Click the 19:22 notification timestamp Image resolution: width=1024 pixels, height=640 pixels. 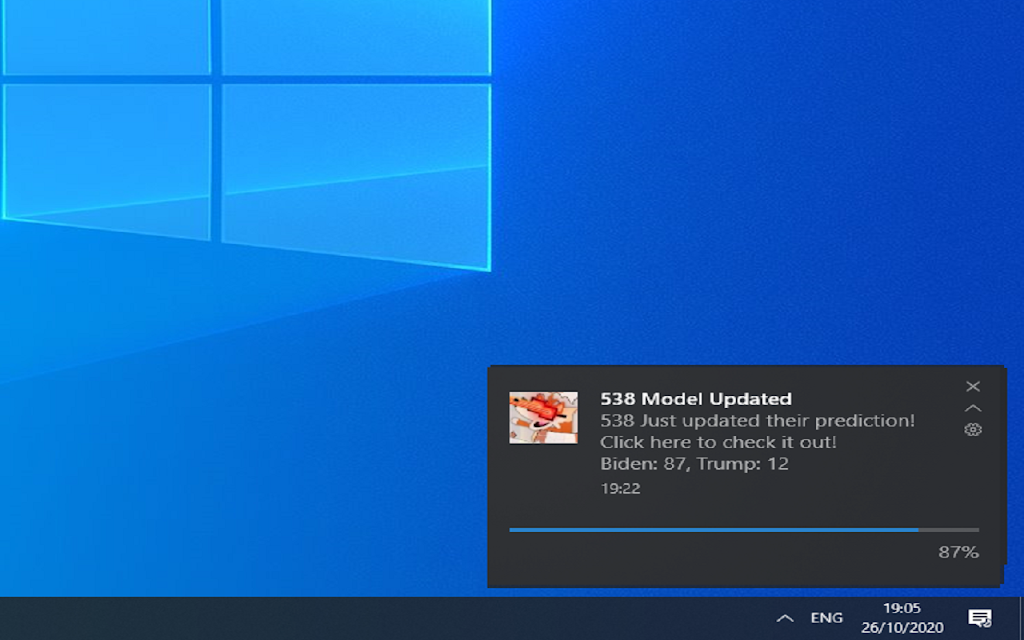point(620,488)
